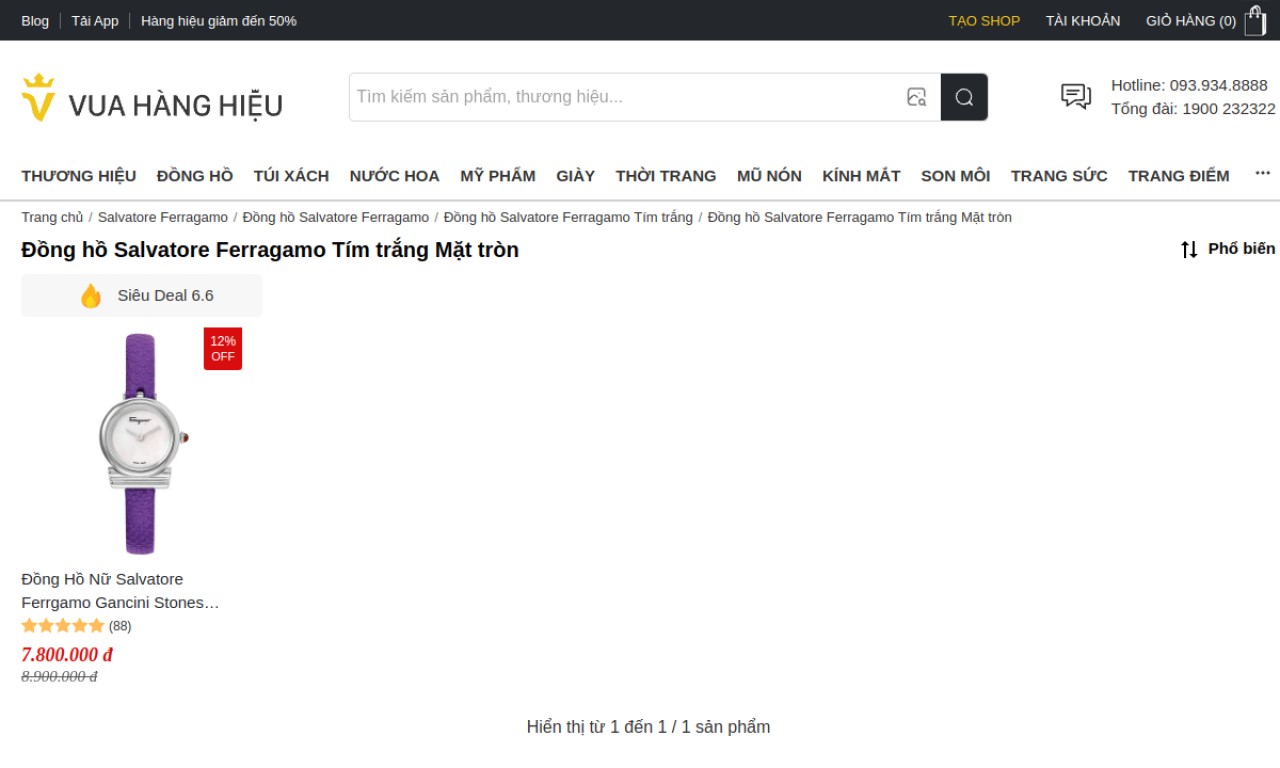
Task: Open the TRANG SỨC menu
Action: click(1059, 176)
